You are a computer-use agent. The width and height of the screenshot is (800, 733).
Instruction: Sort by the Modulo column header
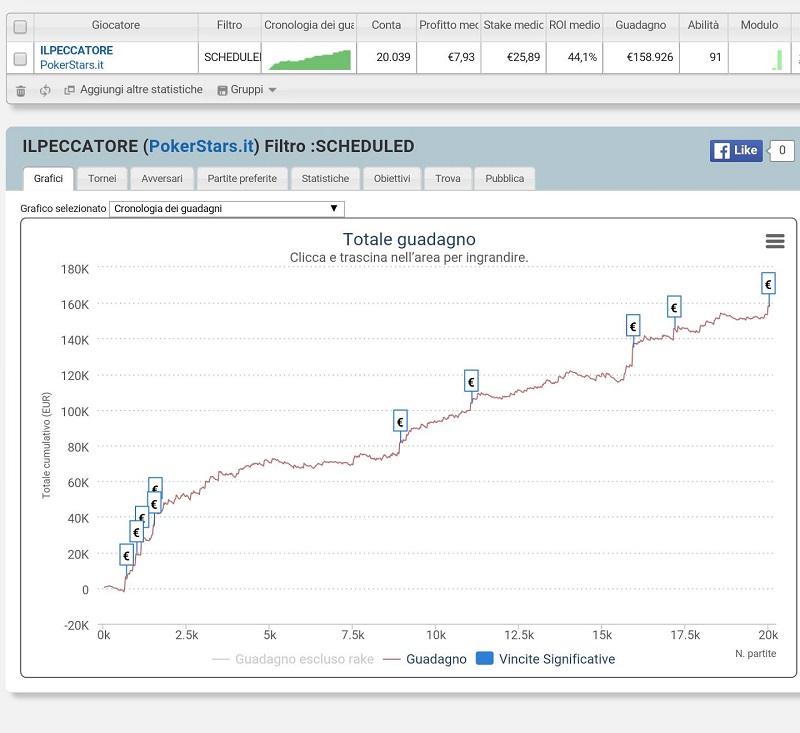click(759, 25)
